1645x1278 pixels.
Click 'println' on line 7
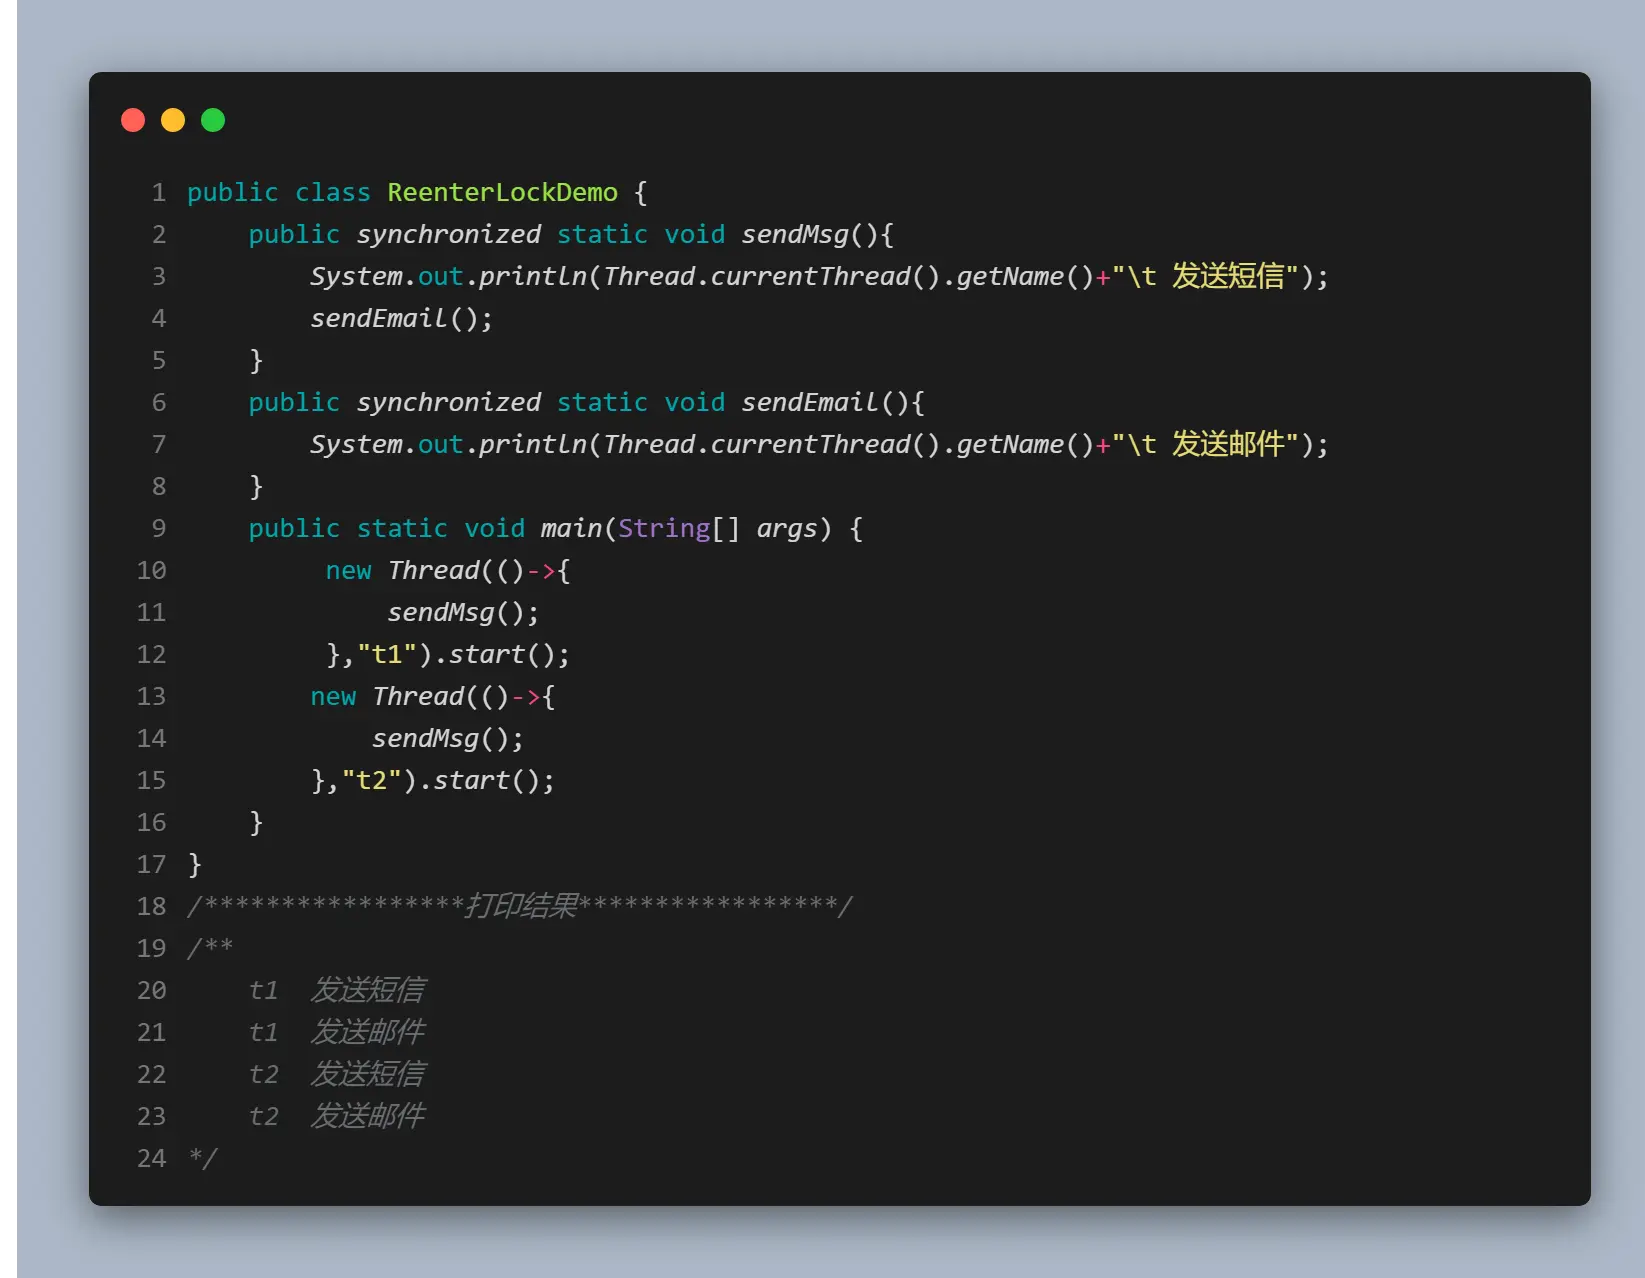point(533,444)
